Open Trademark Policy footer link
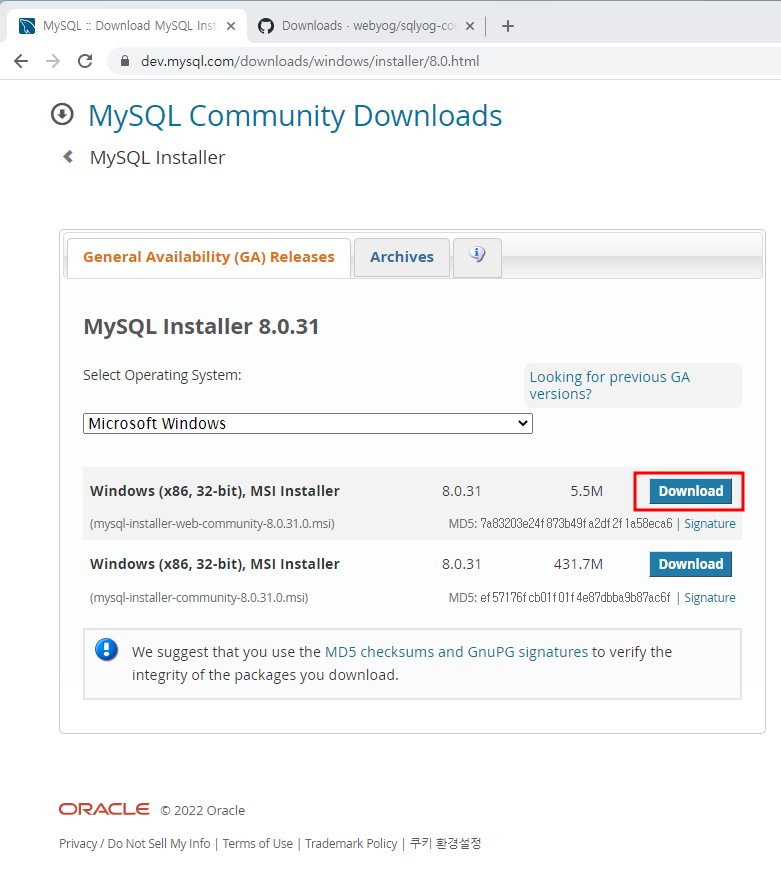The height and width of the screenshot is (872, 781). 351,844
